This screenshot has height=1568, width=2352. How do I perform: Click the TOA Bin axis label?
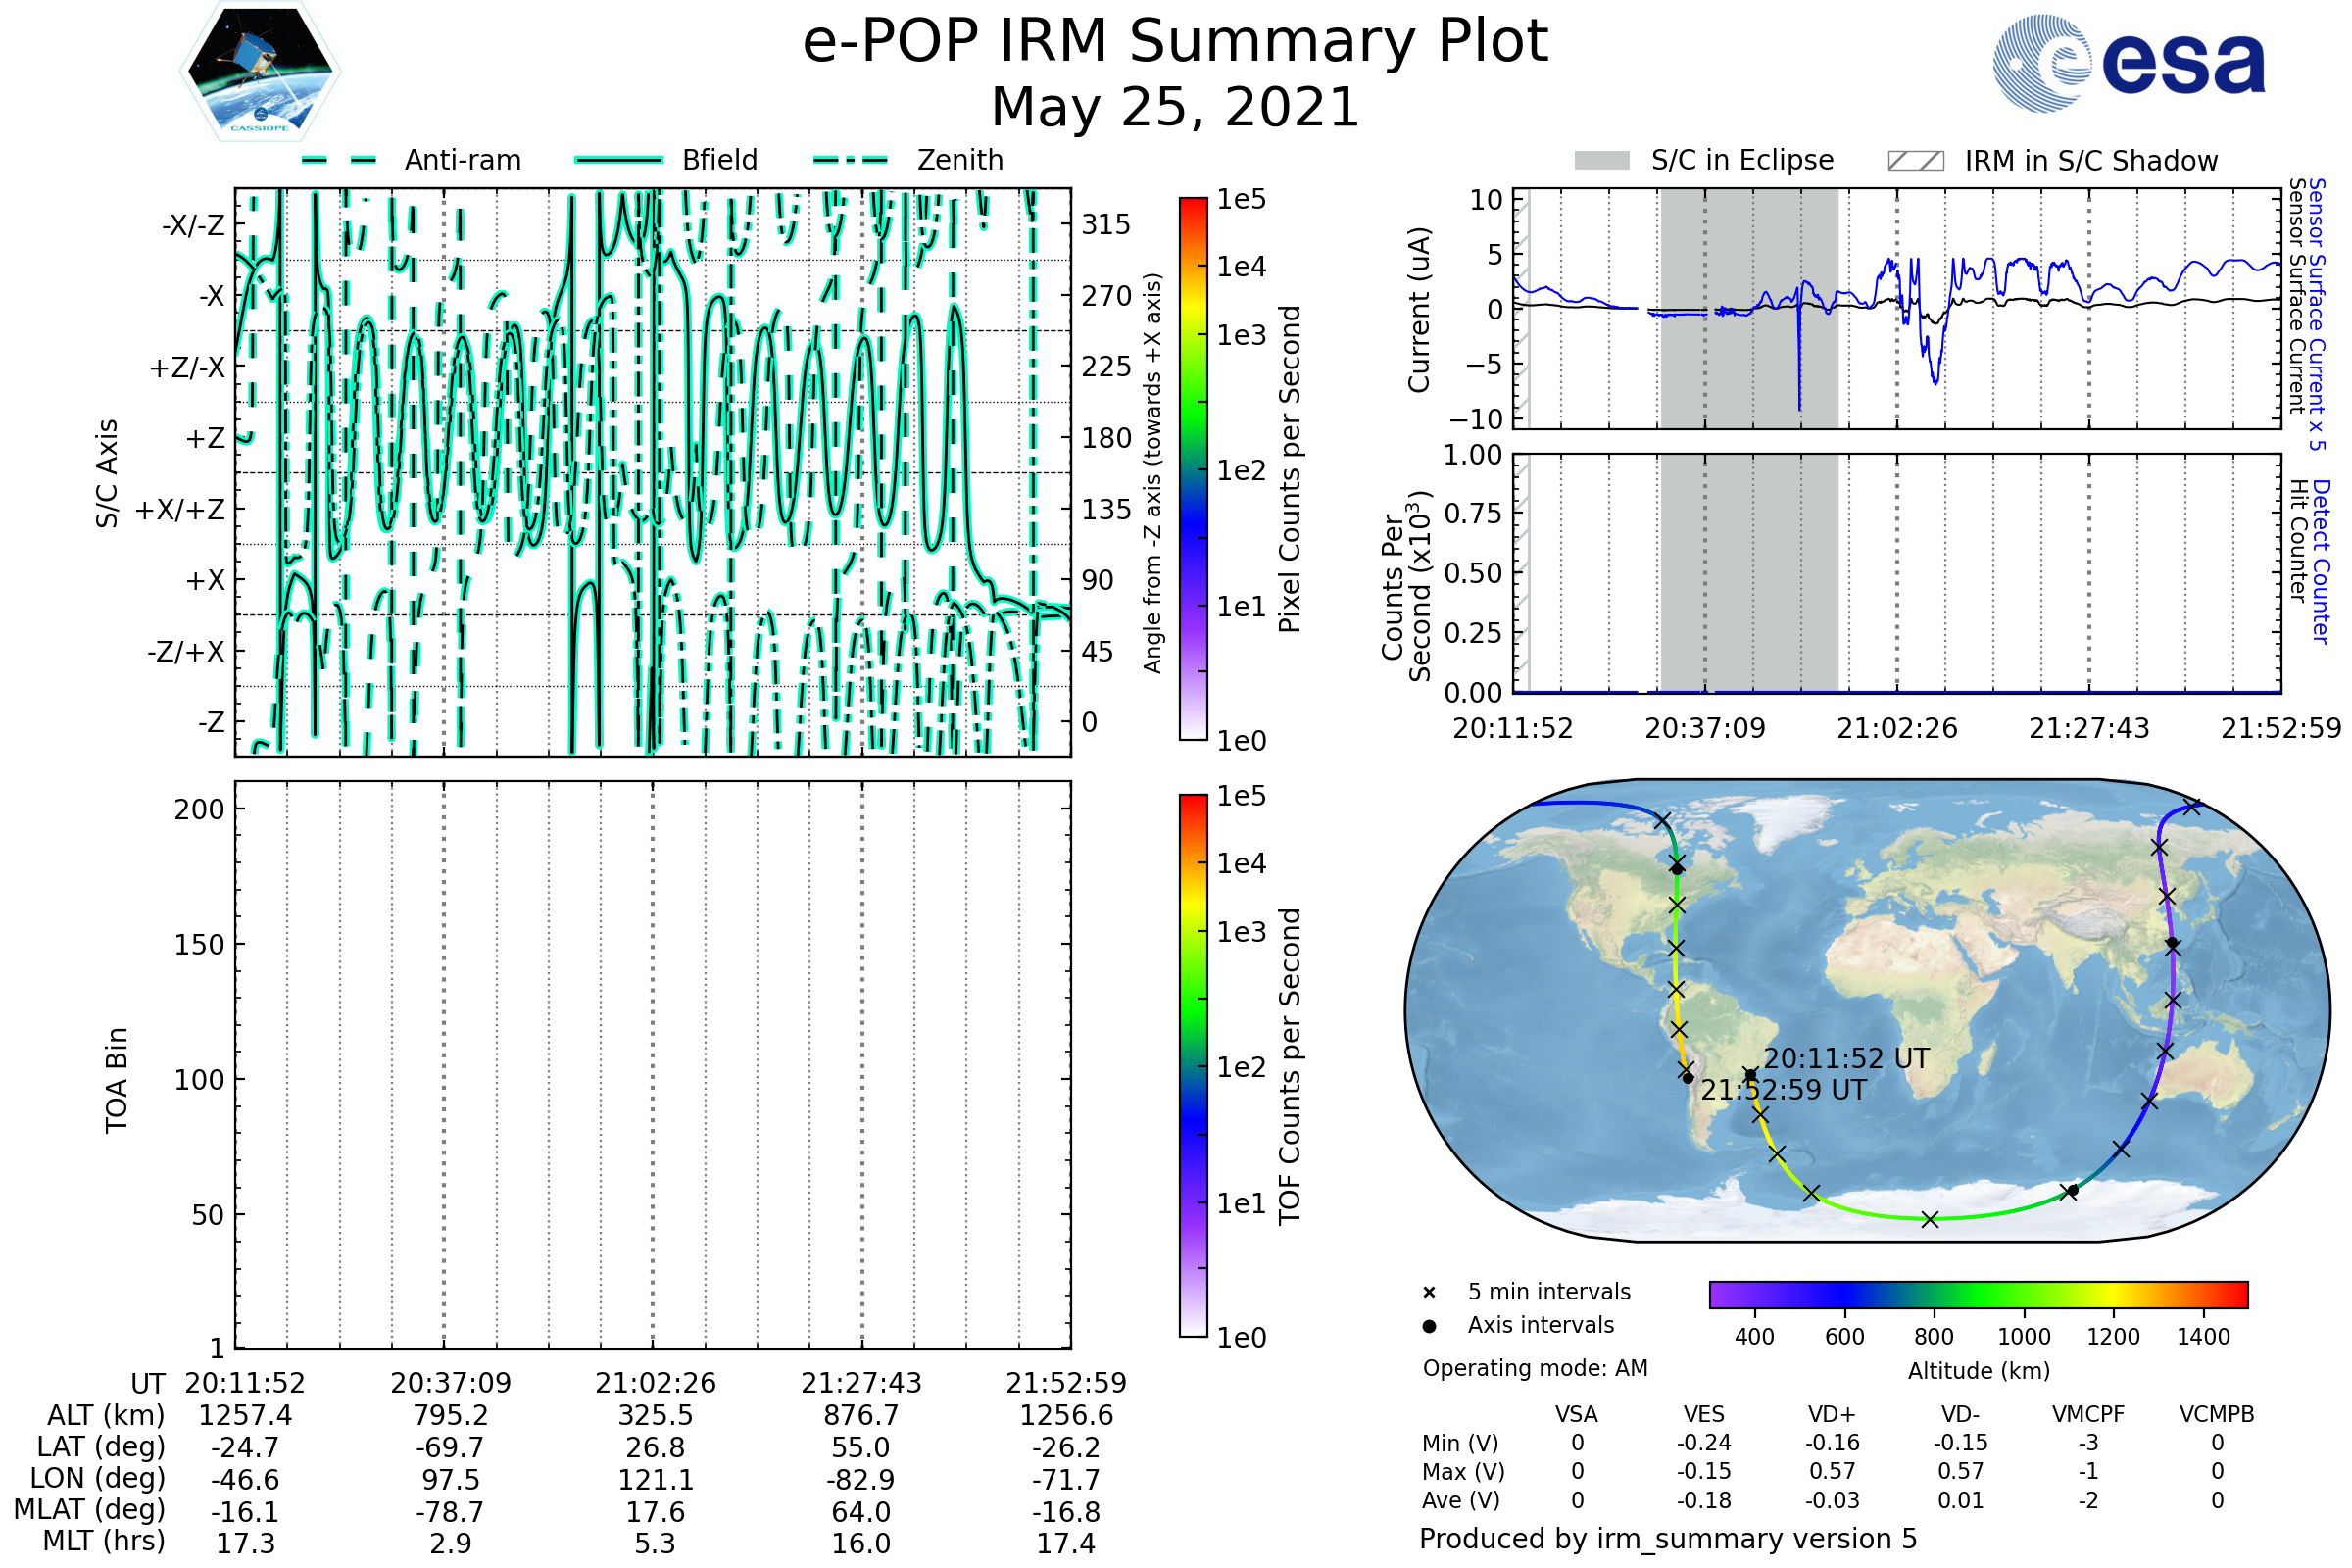point(117,1080)
